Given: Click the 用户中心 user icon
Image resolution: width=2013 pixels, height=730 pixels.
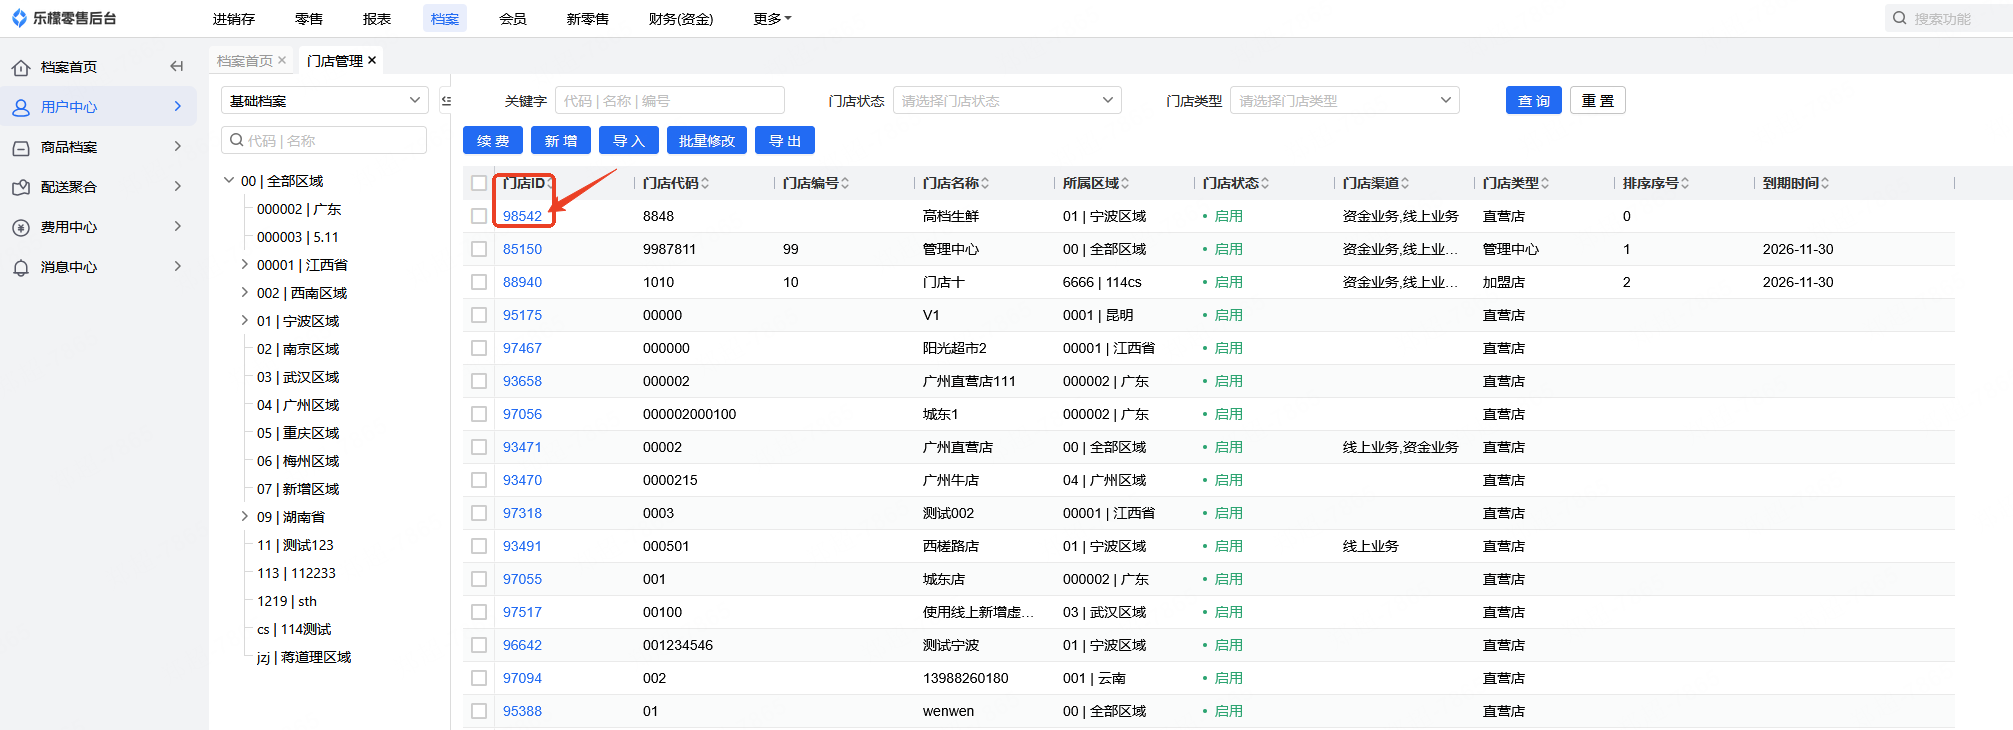Looking at the screenshot, I should 21,108.
